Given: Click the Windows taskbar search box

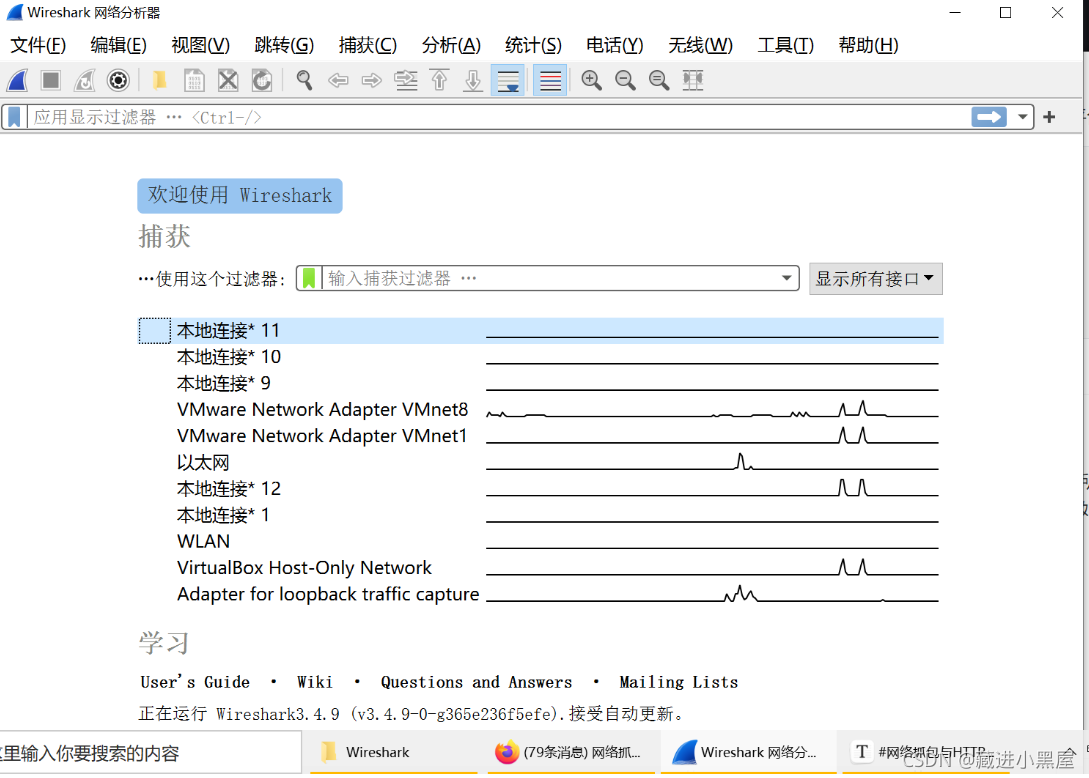Looking at the screenshot, I should click(151, 753).
